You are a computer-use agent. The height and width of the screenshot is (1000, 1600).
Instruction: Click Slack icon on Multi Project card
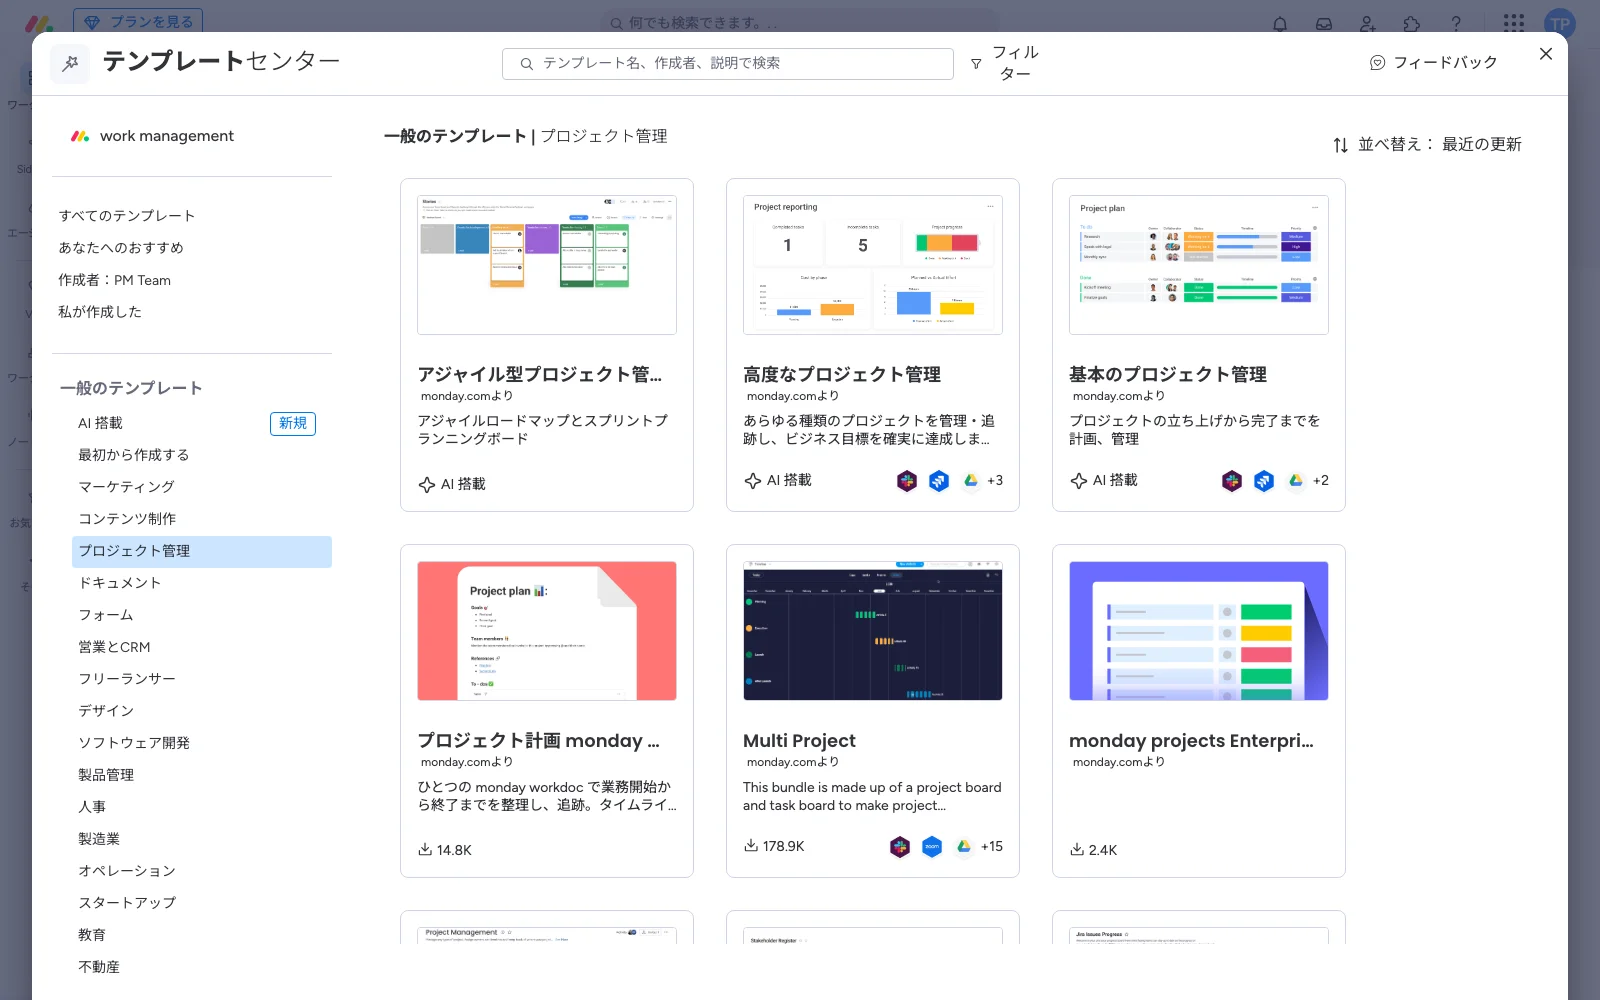[x=900, y=847]
